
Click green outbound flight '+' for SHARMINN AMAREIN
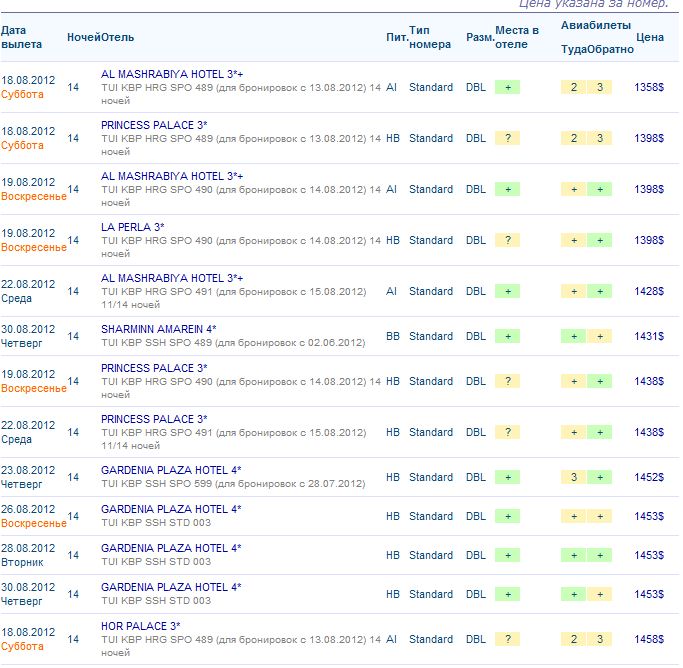[x=573, y=336]
